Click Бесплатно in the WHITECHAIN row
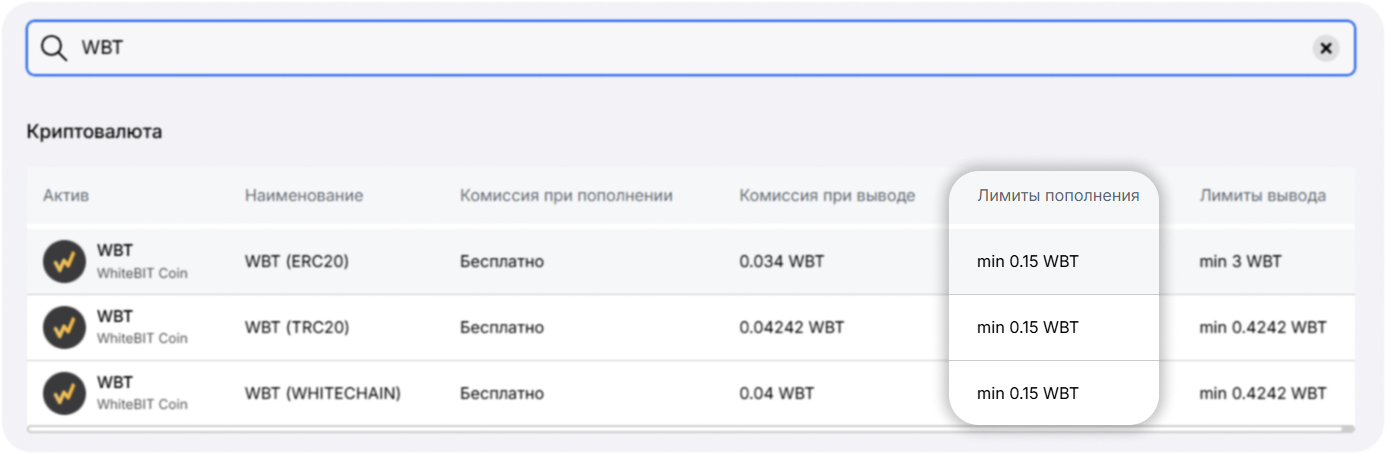Image resolution: width=1386 pixels, height=454 pixels. click(502, 394)
